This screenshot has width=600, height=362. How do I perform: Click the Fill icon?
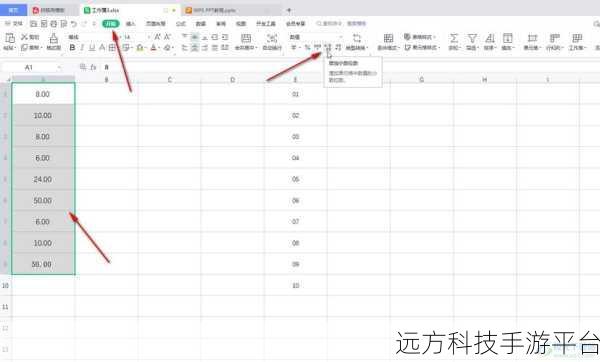(x=508, y=38)
